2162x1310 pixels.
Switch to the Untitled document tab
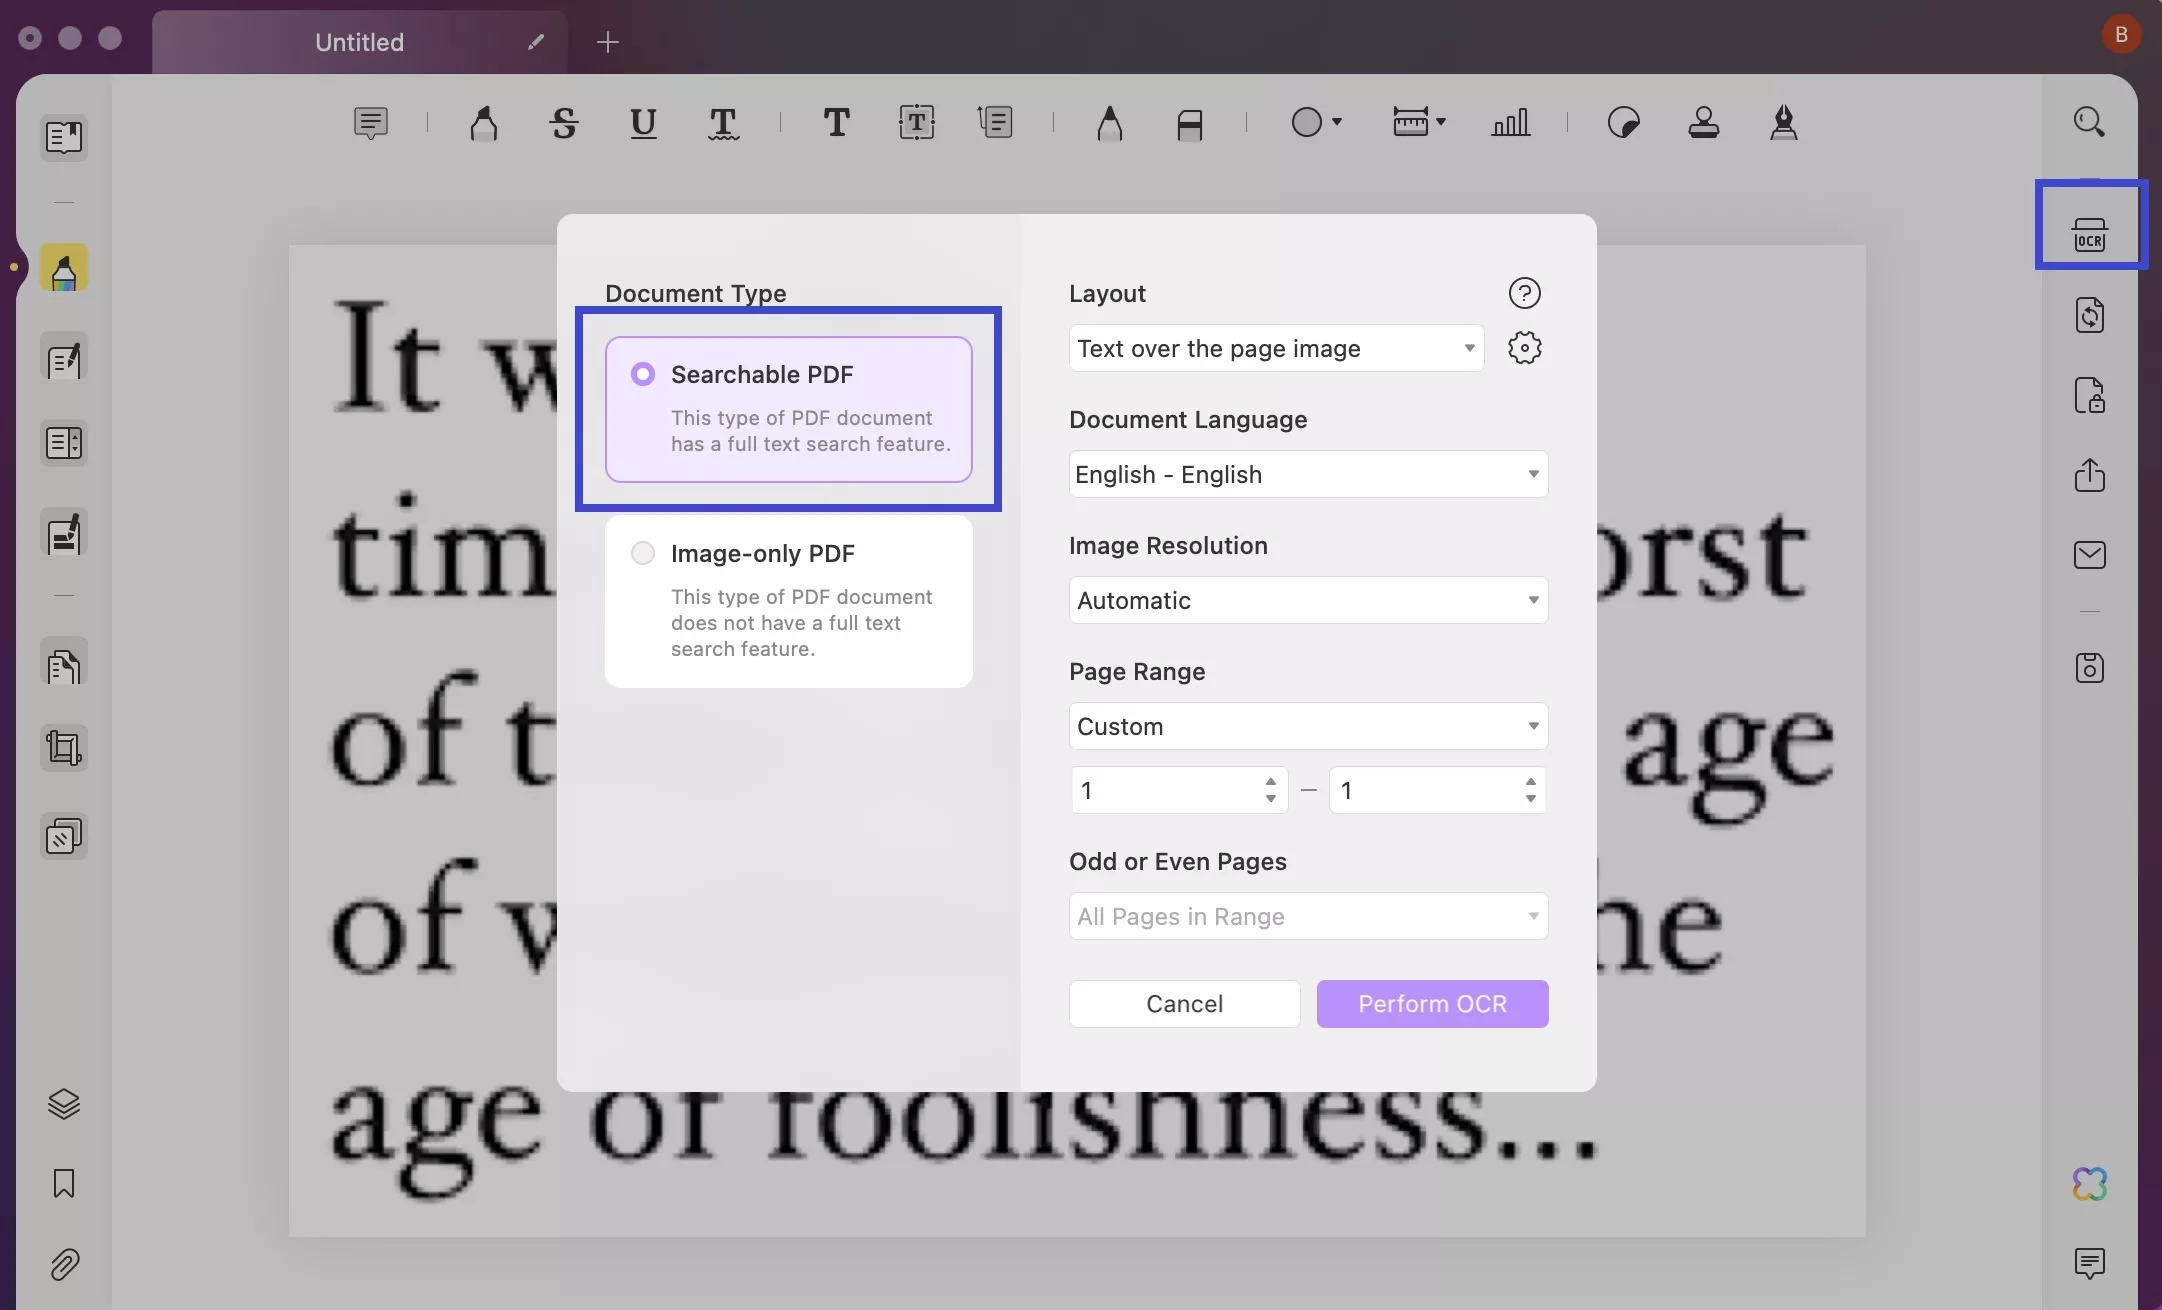point(360,42)
